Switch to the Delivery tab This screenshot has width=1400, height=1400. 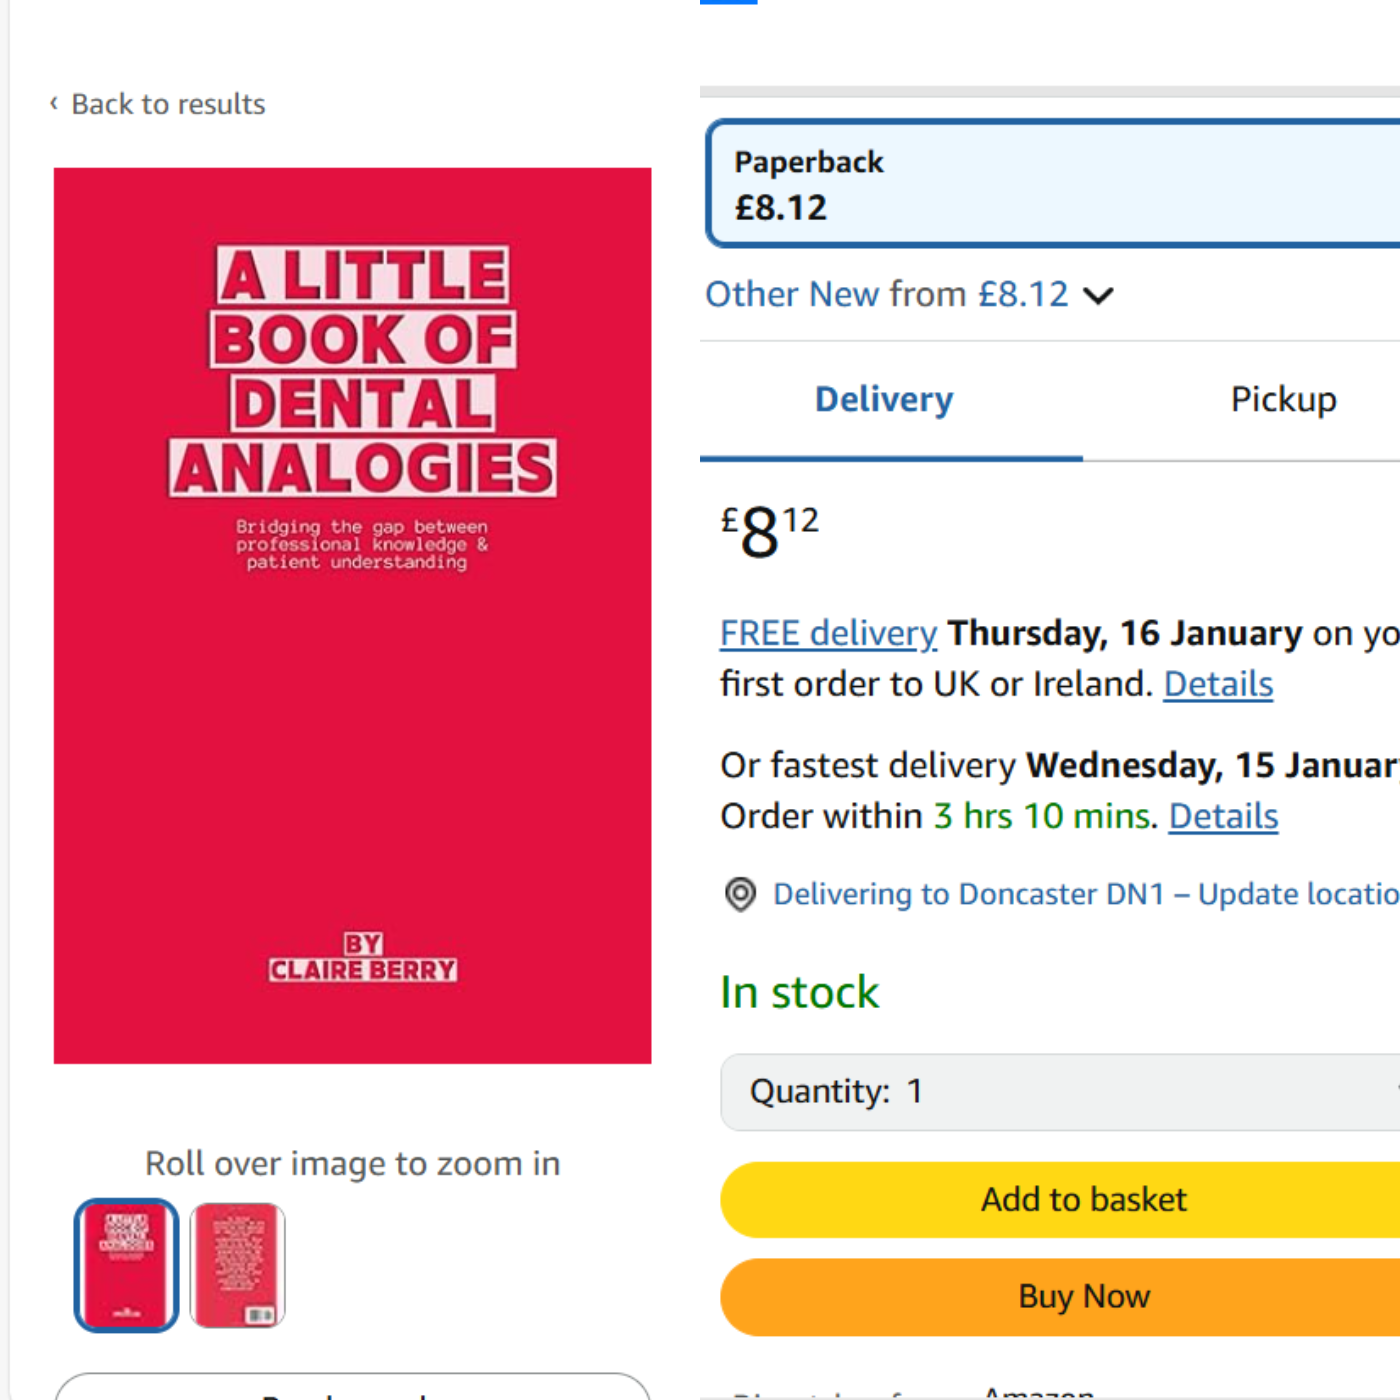pyautogui.click(x=884, y=400)
